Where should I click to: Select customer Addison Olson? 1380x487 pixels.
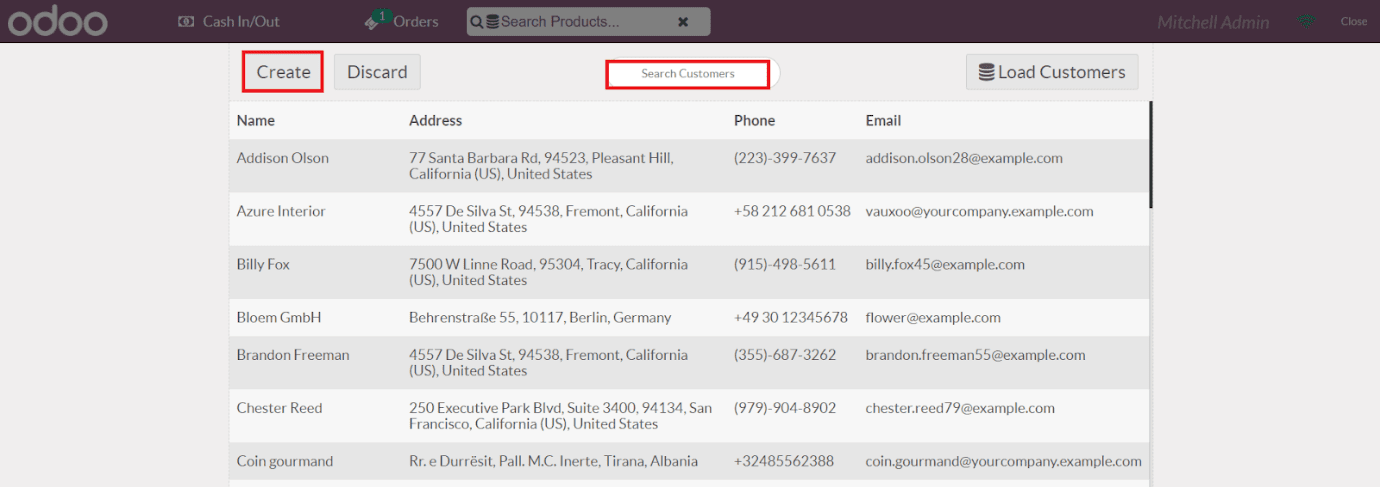[689, 166]
